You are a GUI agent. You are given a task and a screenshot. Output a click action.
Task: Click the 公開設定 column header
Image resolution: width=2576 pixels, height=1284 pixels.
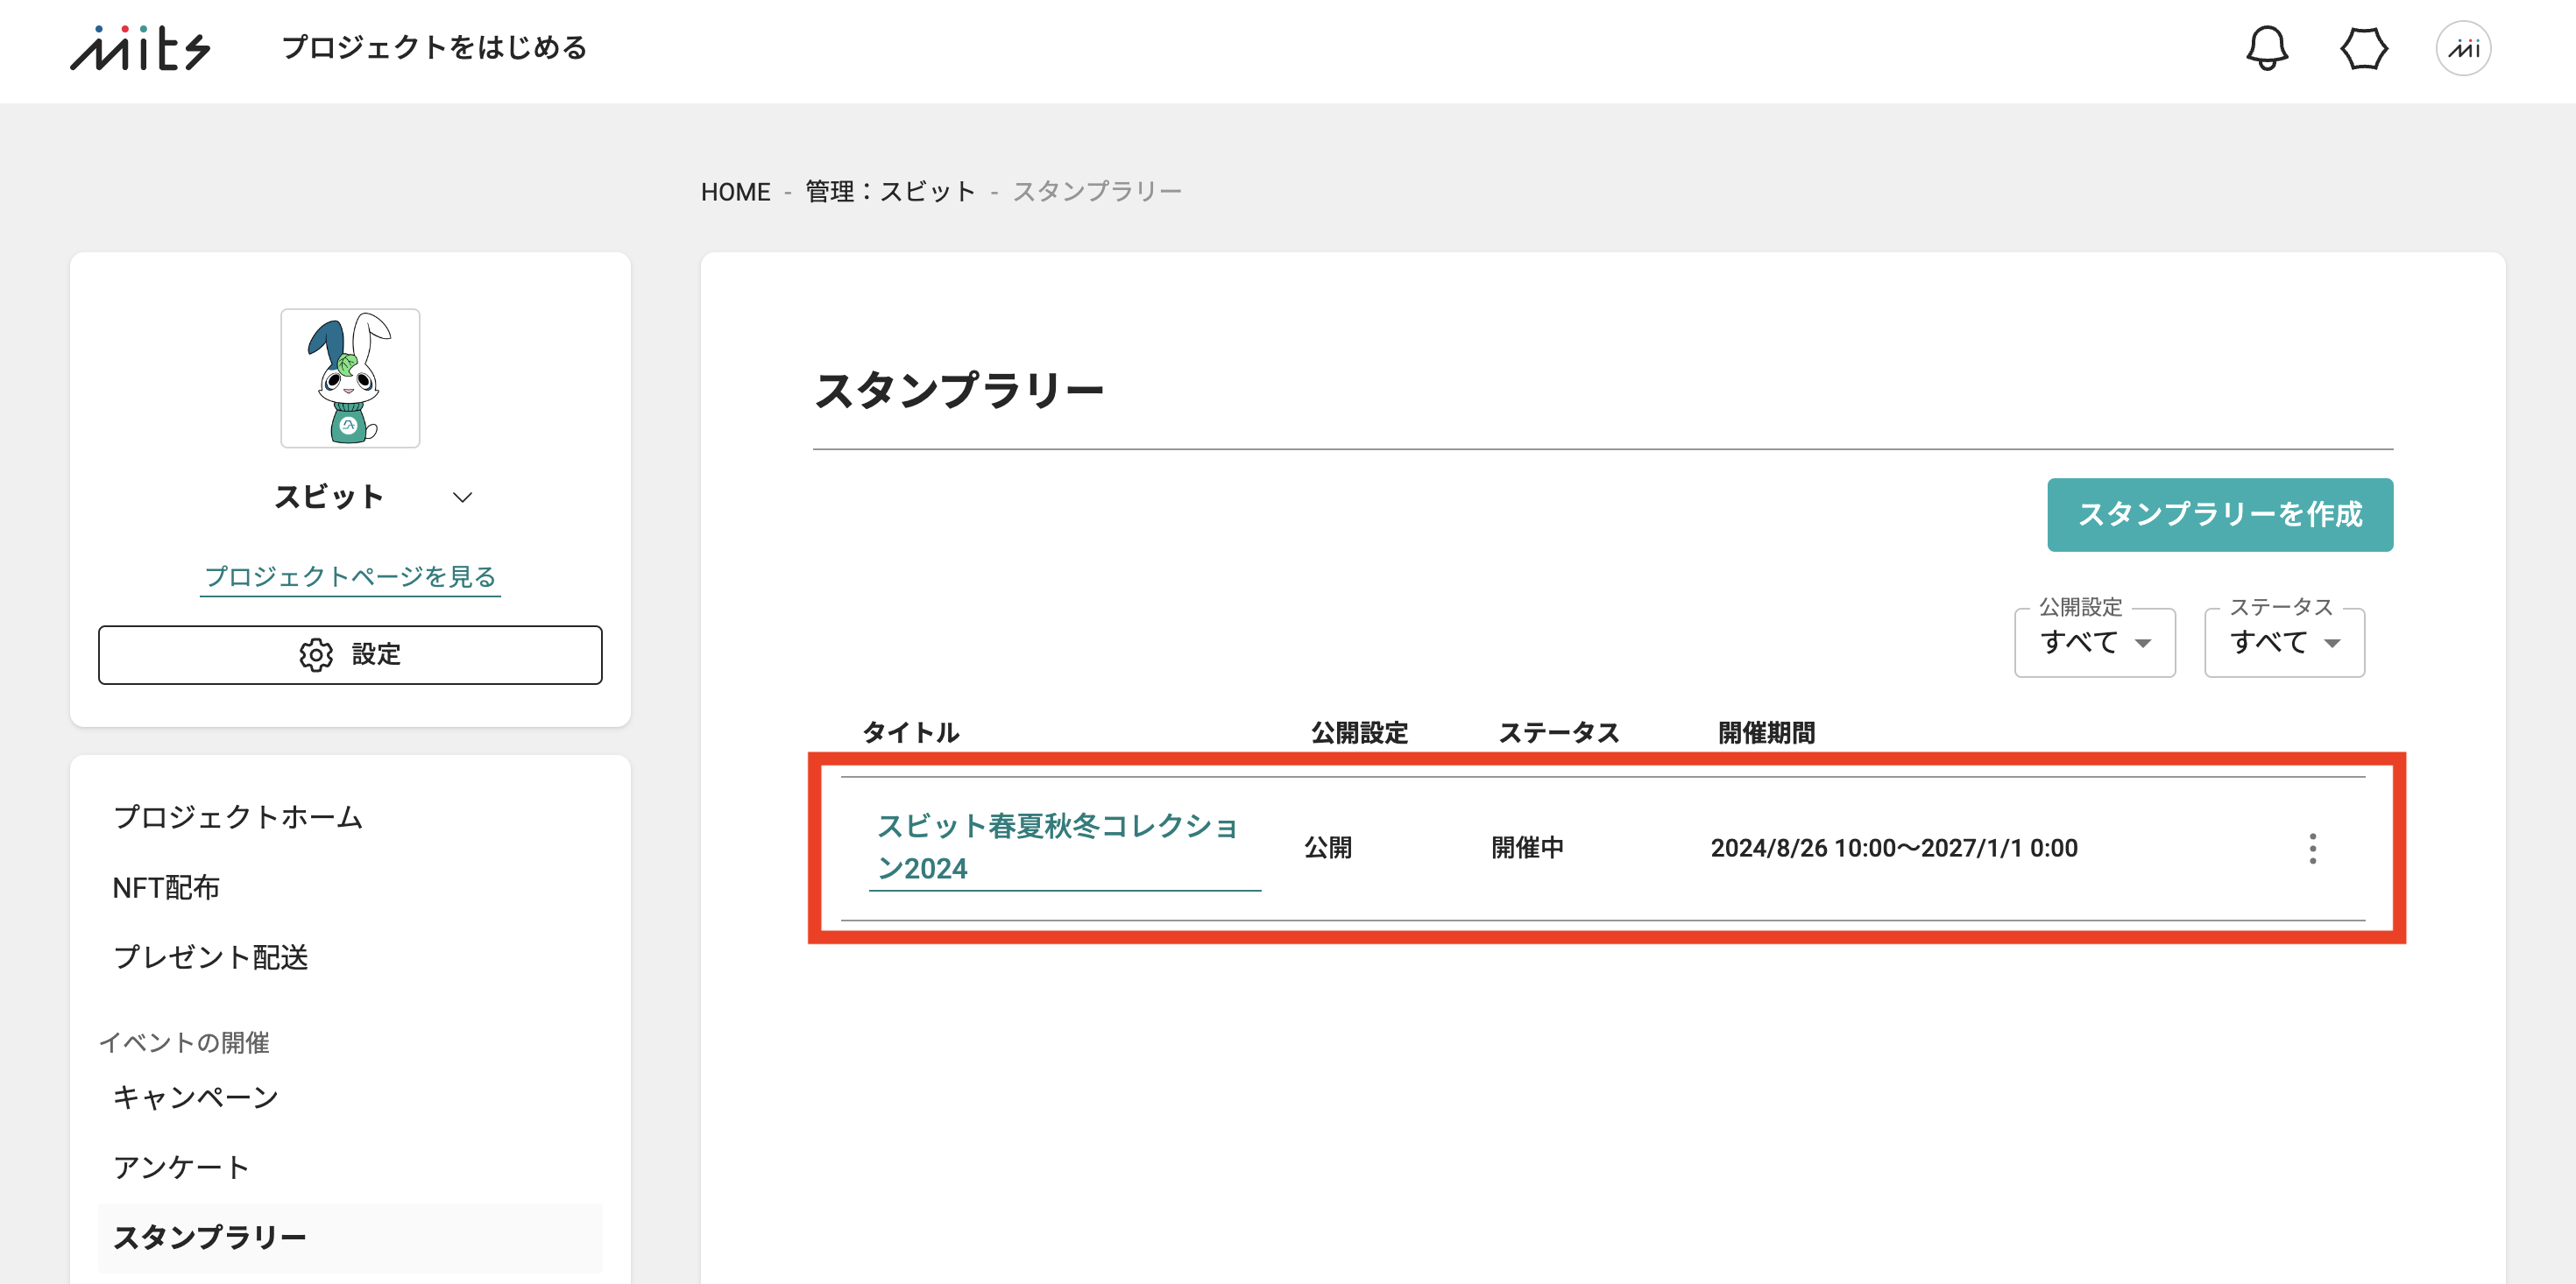1359,732
